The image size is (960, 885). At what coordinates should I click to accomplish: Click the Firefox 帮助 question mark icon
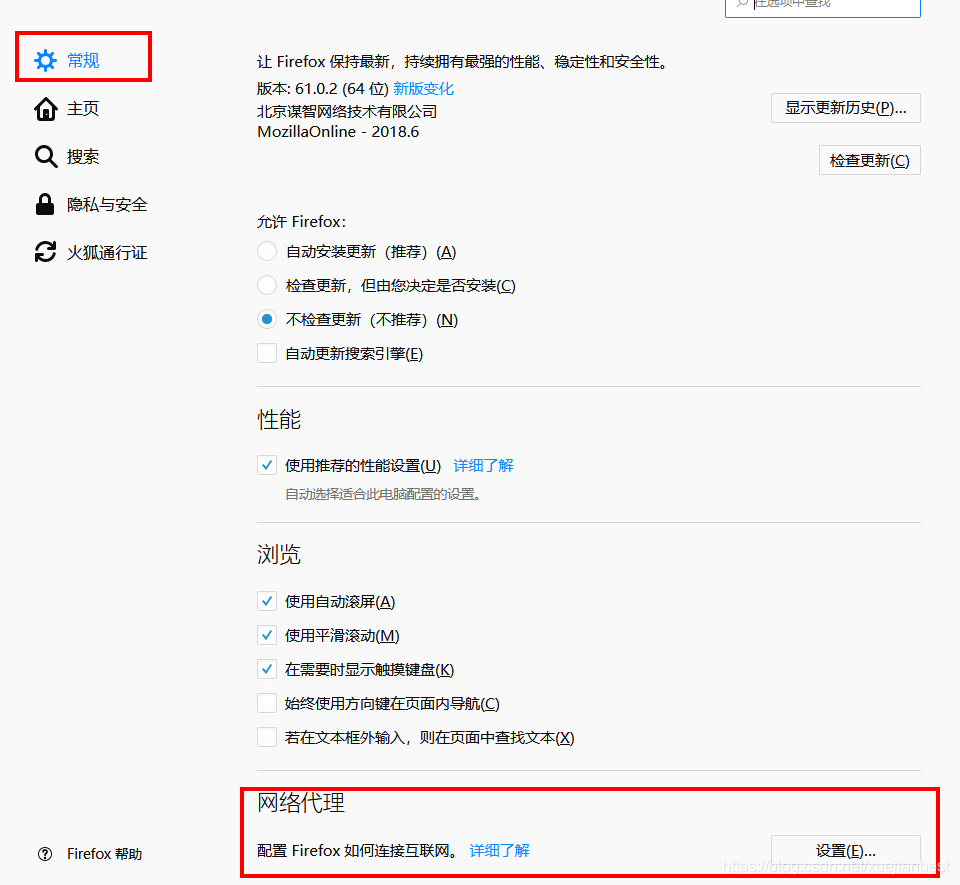pyautogui.click(x=45, y=854)
